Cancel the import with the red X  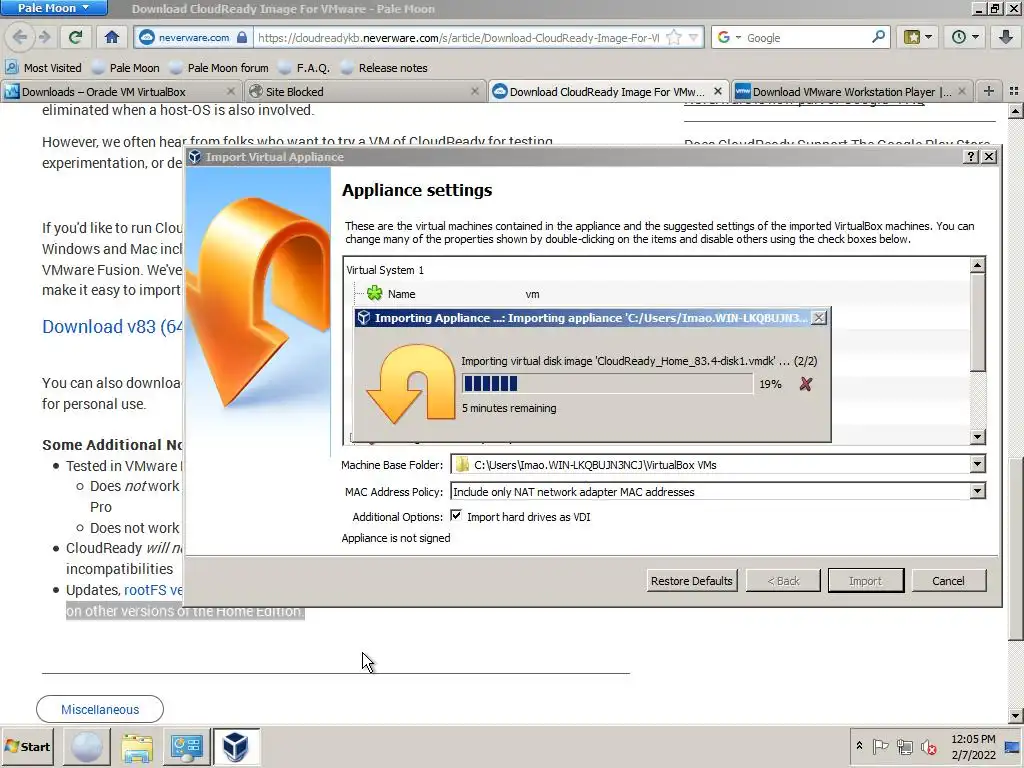click(805, 384)
